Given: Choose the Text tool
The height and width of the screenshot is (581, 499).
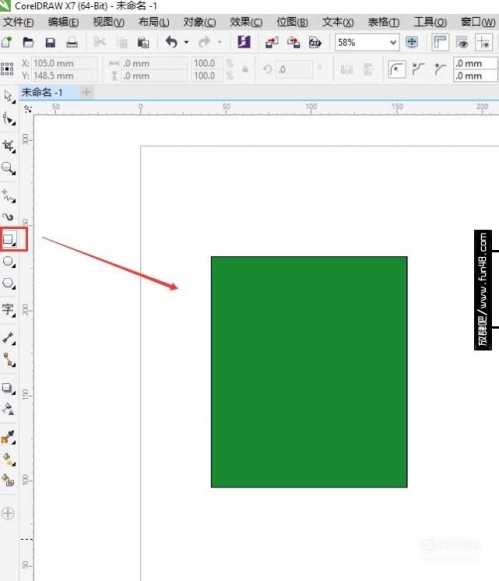Looking at the screenshot, I should point(9,309).
